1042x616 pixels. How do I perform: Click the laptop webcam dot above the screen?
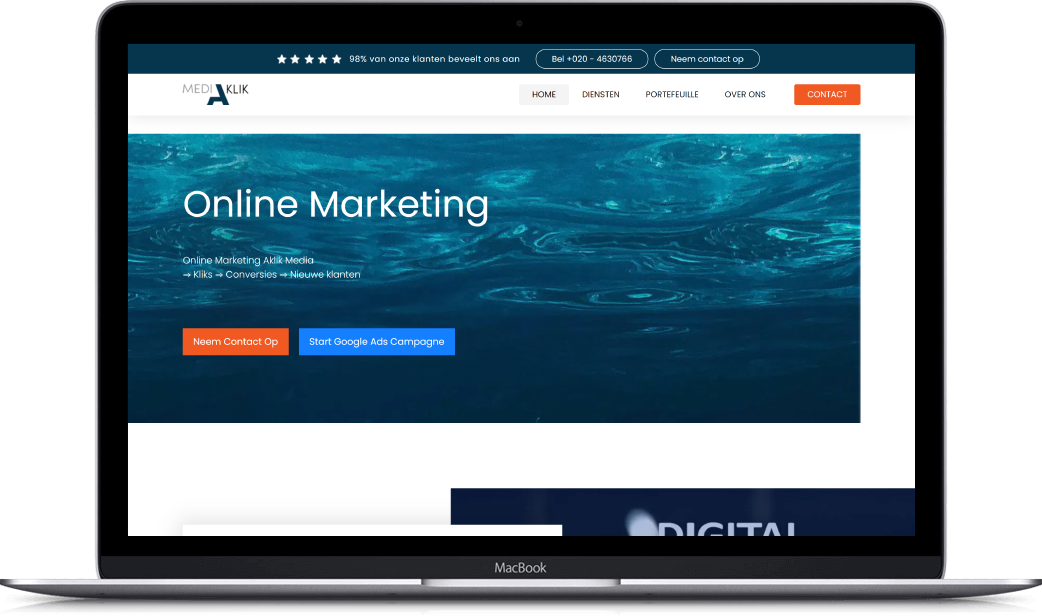[x=520, y=22]
